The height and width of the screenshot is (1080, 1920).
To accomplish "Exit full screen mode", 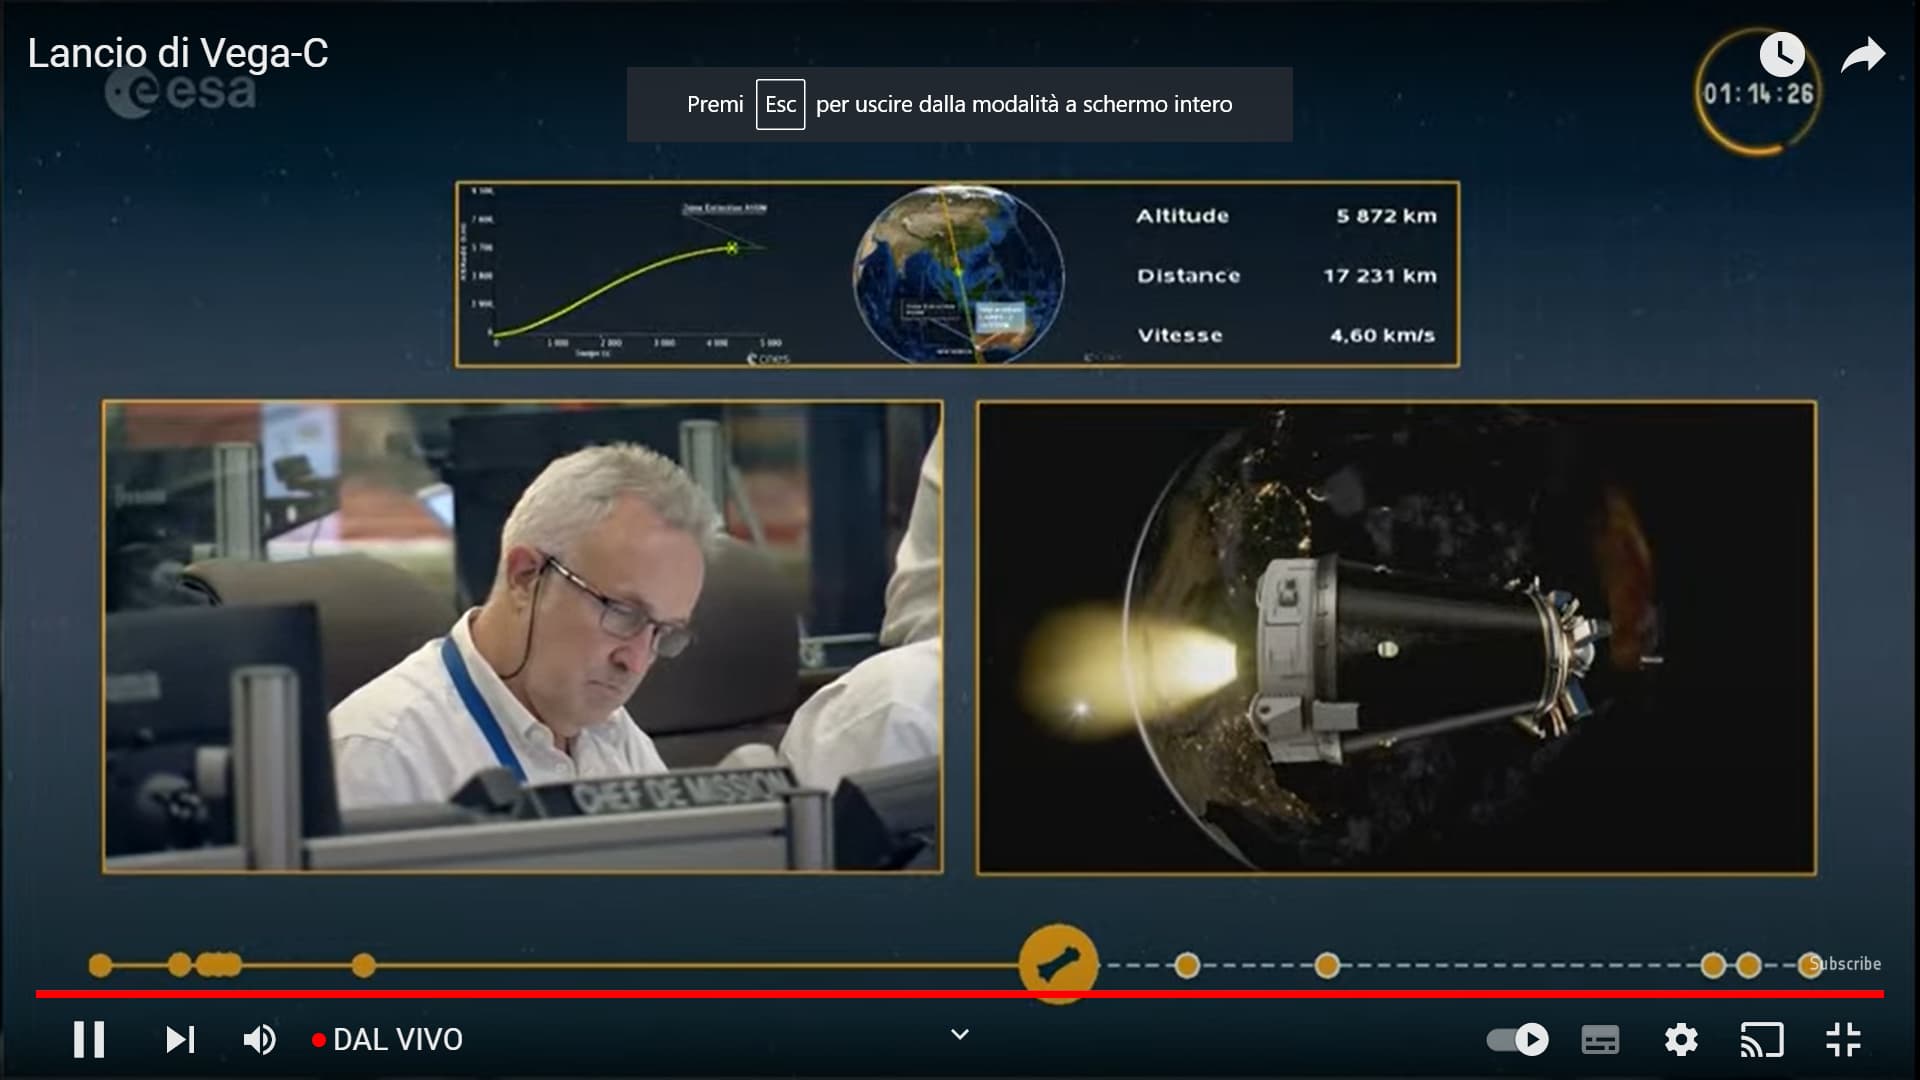I will click(x=1843, y=1039).
